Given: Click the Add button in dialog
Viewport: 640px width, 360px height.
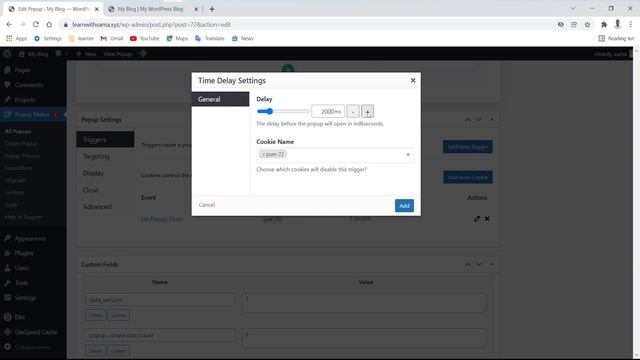Looking at the screenshot, I should (404, 206).
